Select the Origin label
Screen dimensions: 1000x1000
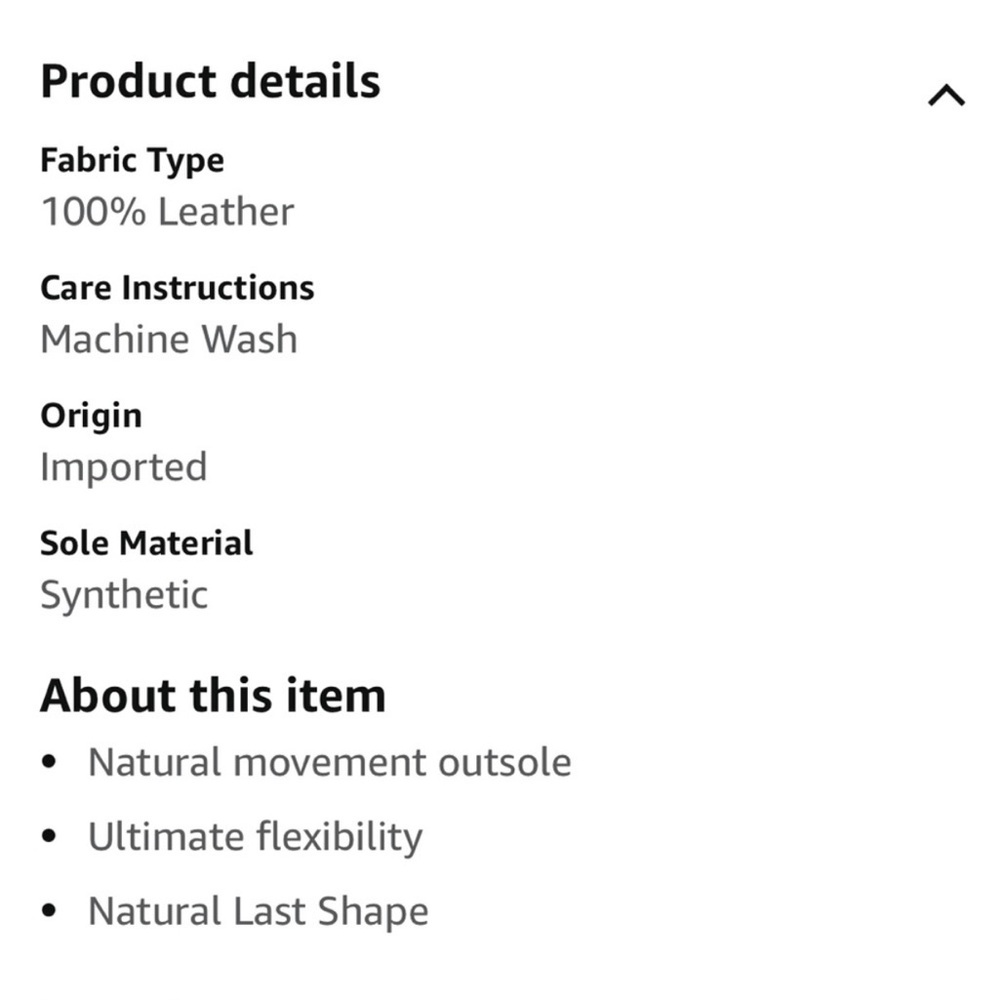pyautogui.click(x=91, y=416)
